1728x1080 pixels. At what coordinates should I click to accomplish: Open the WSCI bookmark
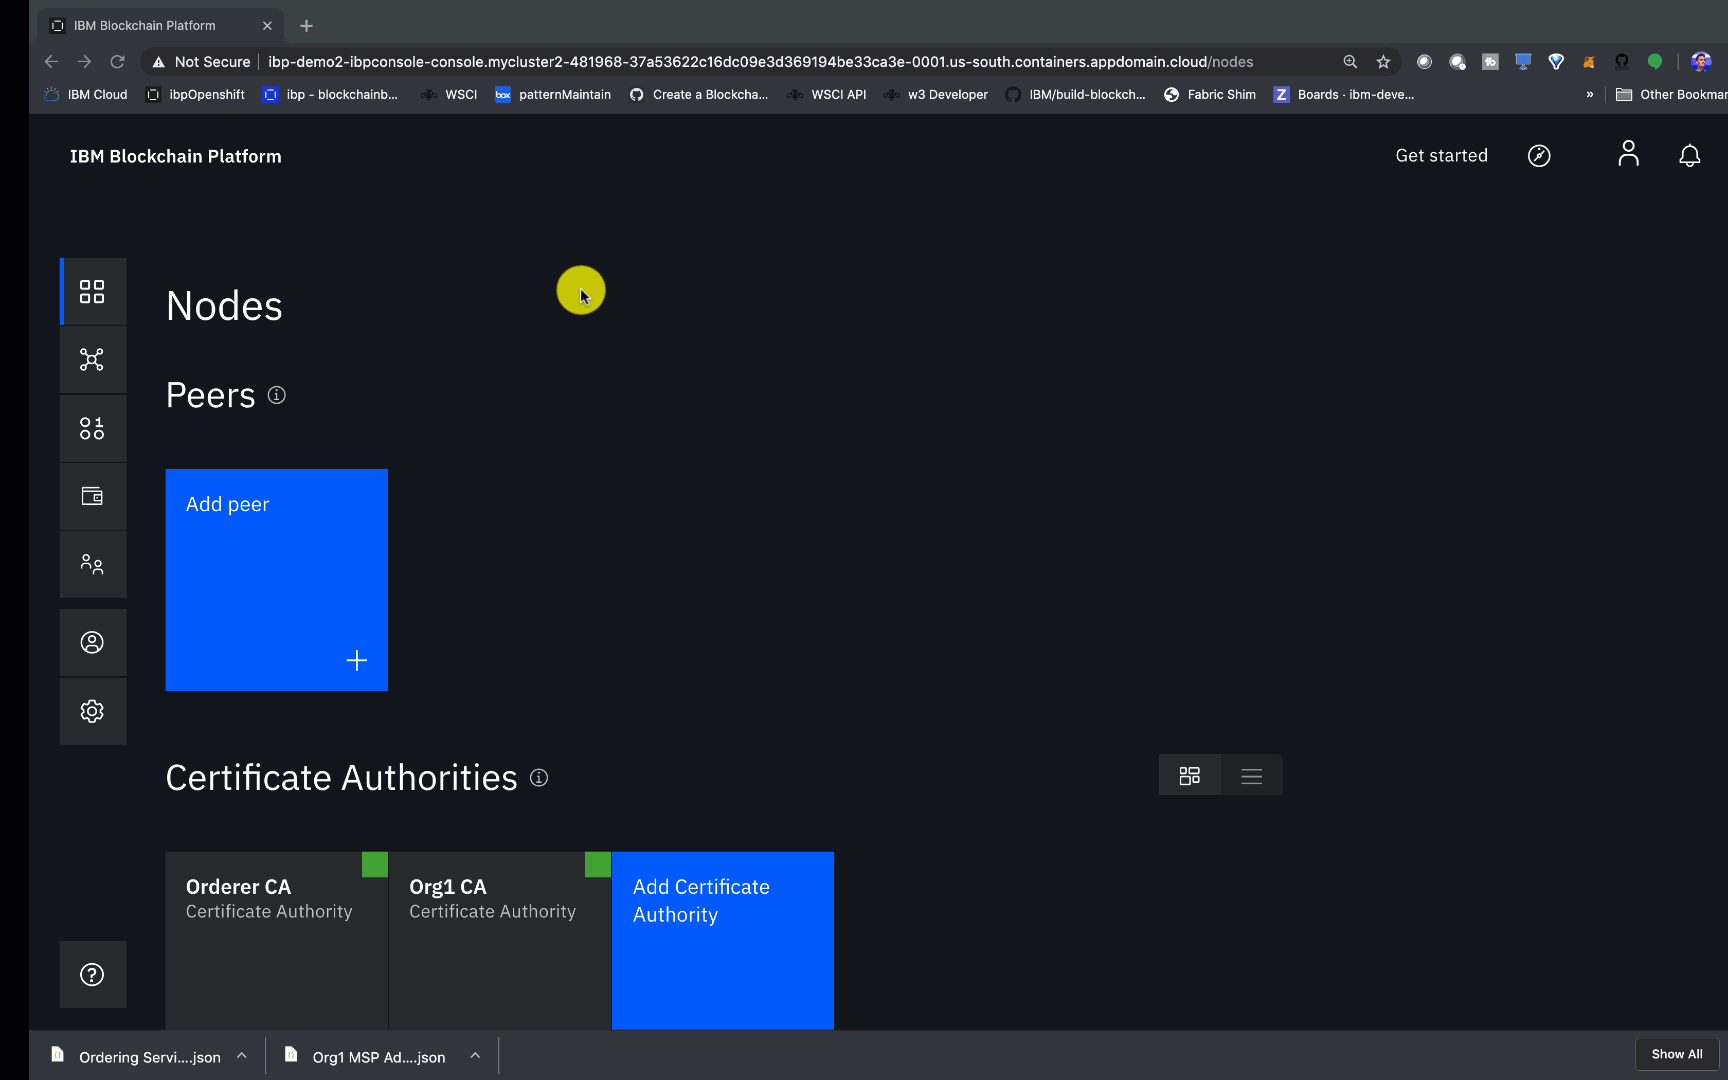coord(449,95)
